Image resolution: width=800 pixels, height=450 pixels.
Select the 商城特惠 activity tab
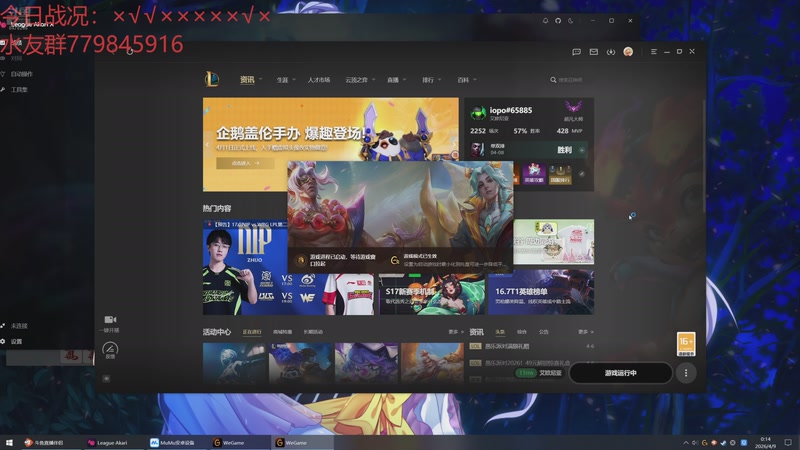coord(283,332)
